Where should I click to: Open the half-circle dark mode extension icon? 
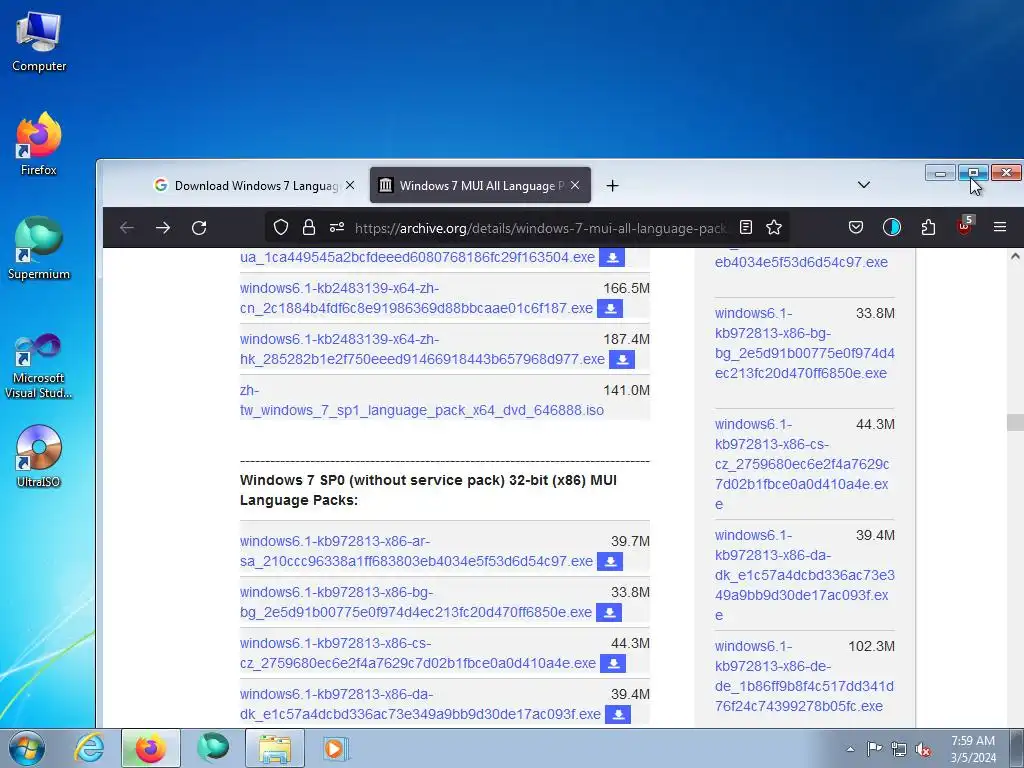click(x=891, y=227)
